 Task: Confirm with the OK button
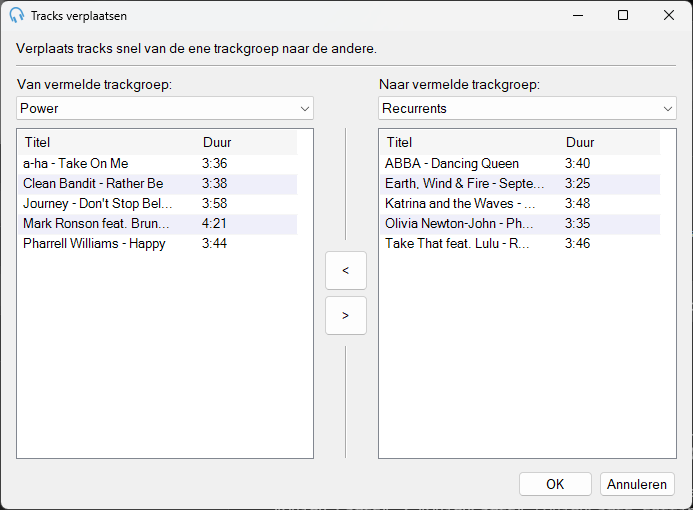point(555,484)
